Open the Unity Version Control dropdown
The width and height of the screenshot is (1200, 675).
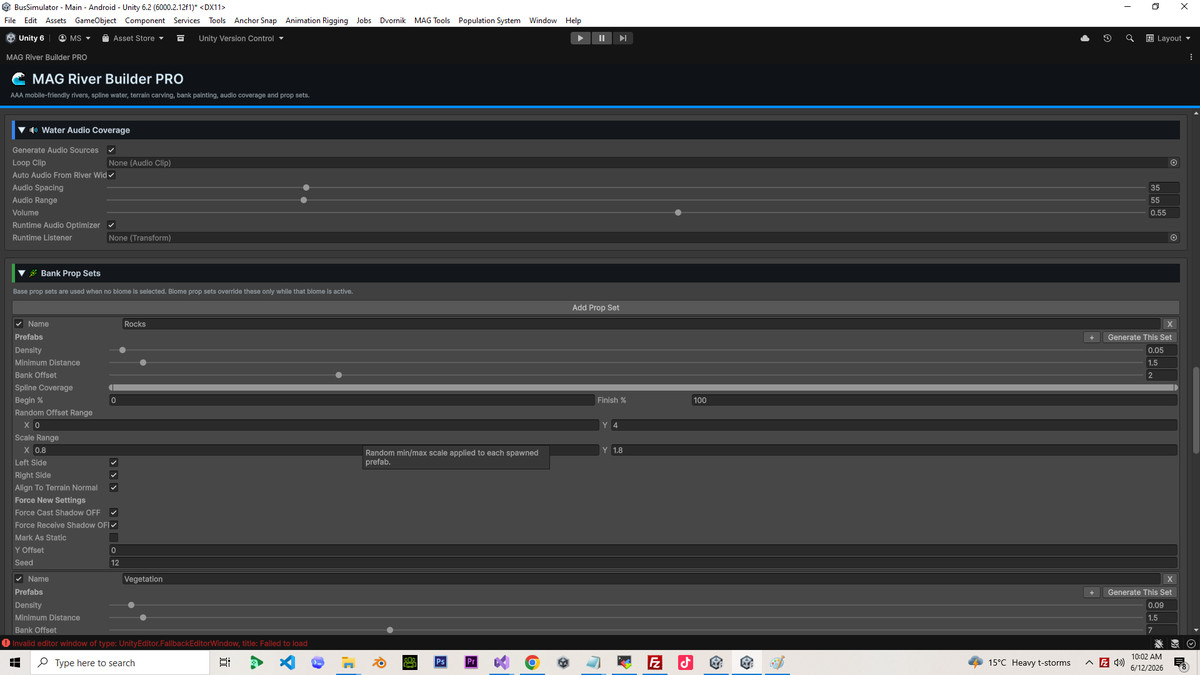[x=240, y=38]
